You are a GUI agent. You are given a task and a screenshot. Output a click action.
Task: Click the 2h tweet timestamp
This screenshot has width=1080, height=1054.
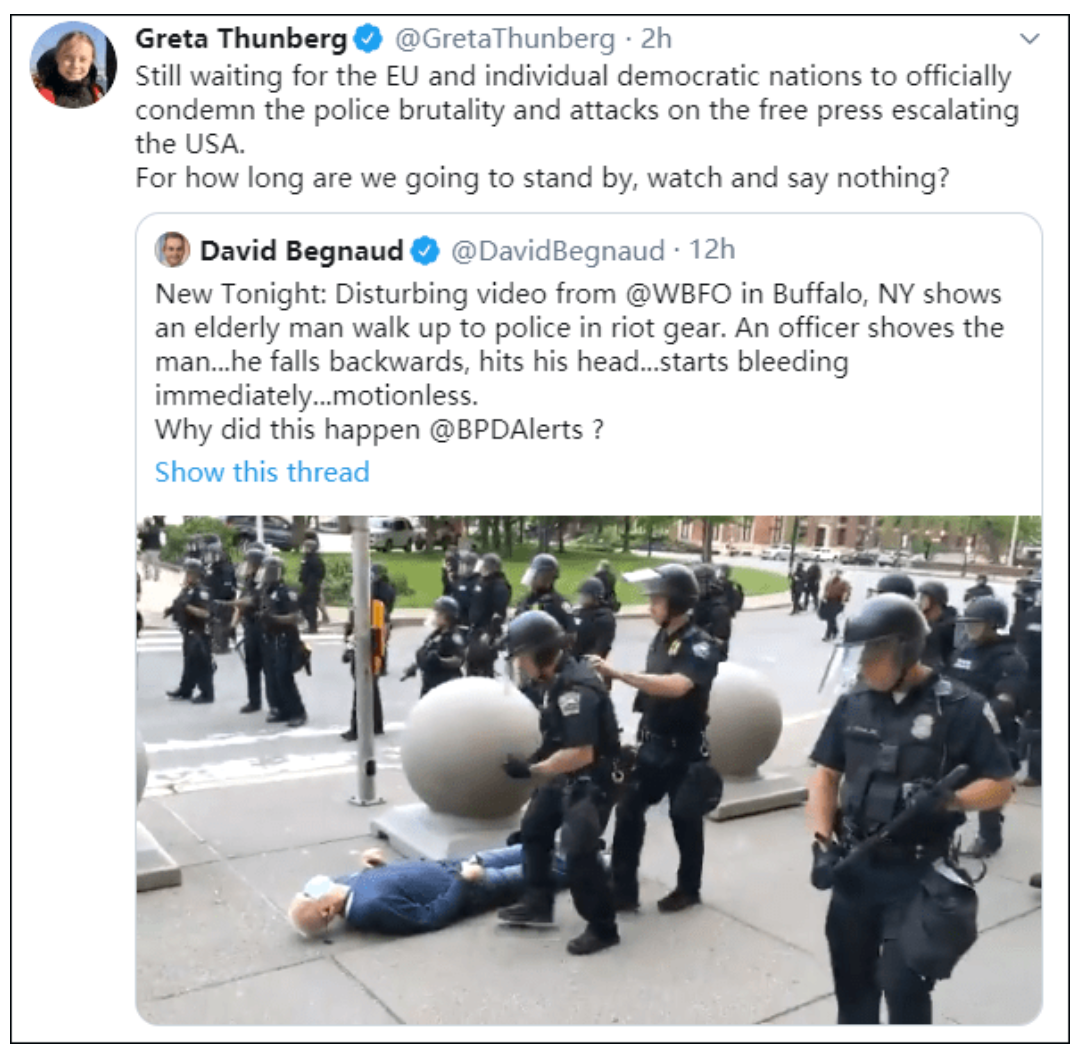pyautogui.click(x=656, y=39)
